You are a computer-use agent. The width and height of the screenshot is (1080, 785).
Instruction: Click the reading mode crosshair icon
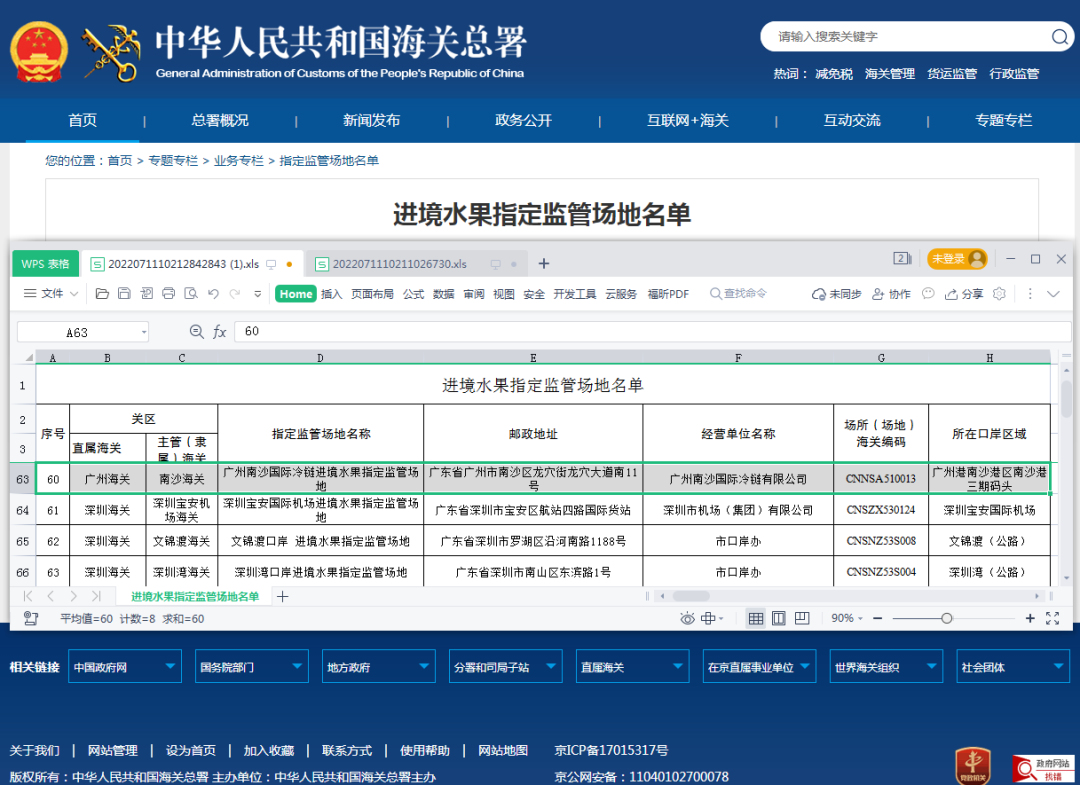pos(712,618)
